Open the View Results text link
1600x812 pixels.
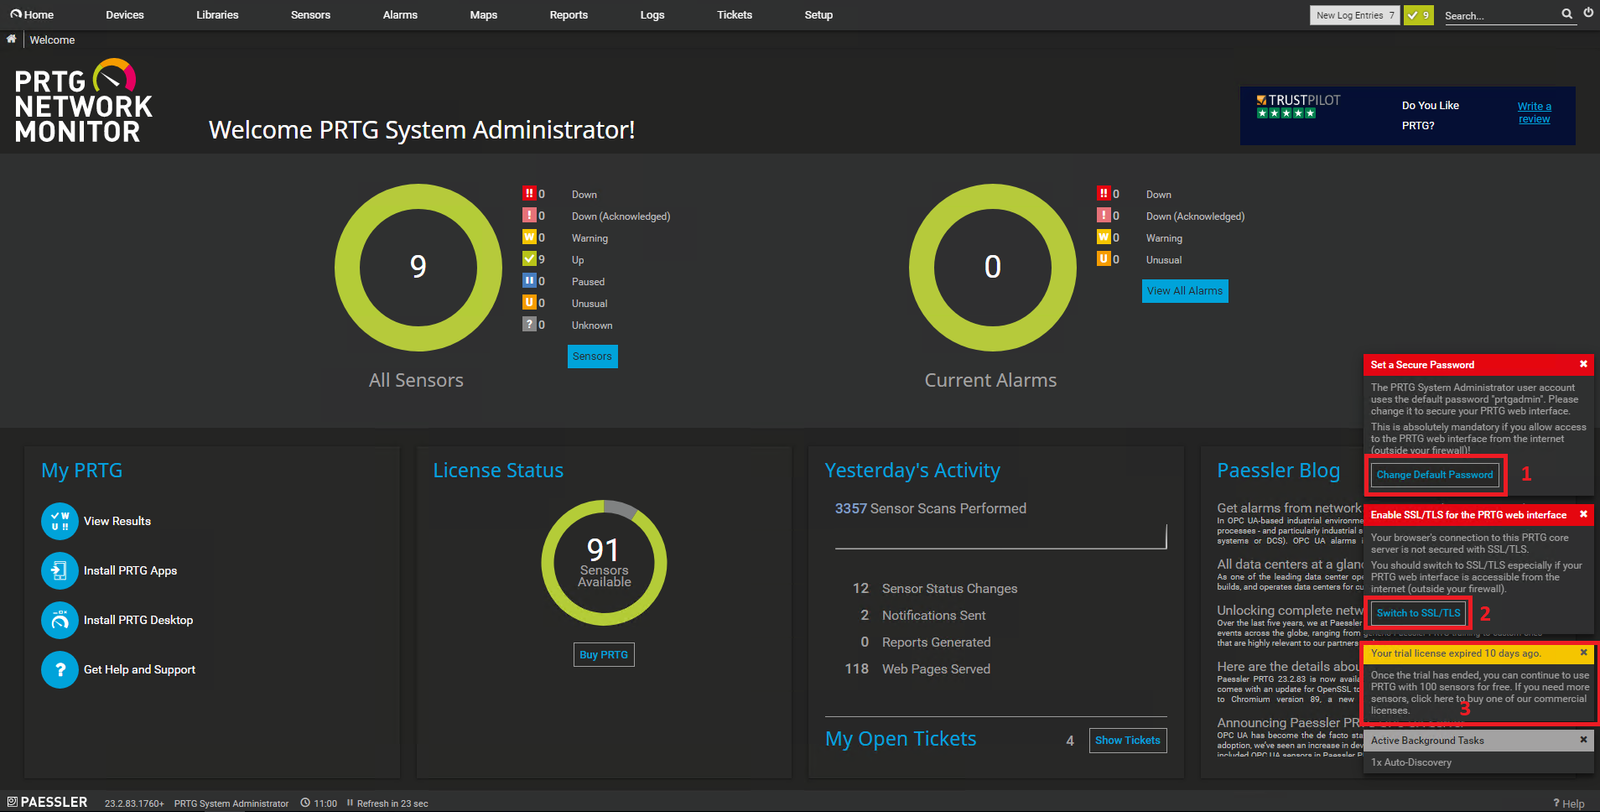pos(117,521)
